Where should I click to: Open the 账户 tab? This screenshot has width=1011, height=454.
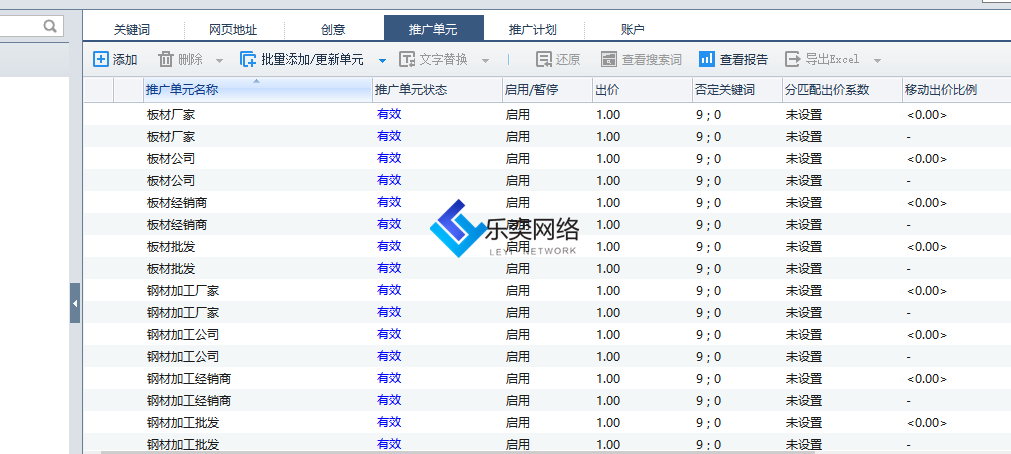(x=633, y=30)
